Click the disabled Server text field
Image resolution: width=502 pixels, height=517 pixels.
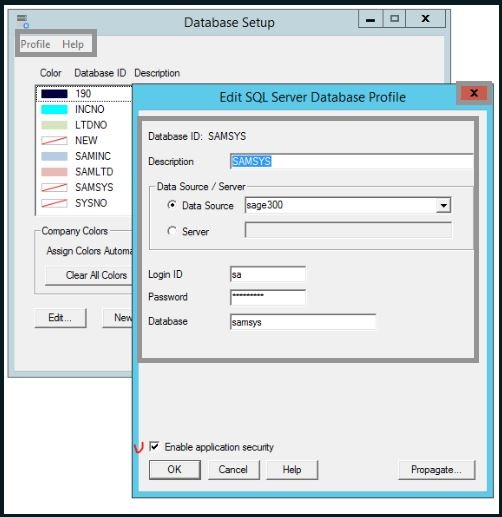(x=348, y=230)
